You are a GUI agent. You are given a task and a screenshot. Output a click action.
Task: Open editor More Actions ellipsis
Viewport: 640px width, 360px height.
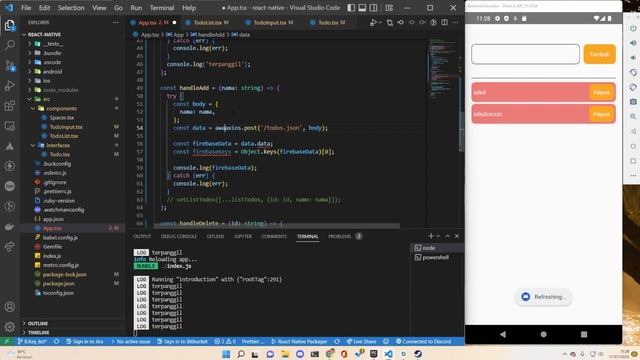pos(456,22)
